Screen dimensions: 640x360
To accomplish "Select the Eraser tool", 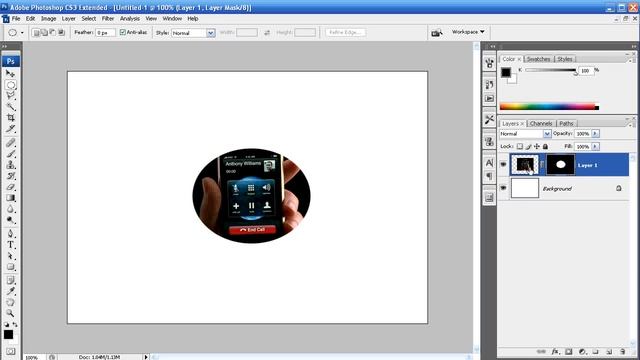I will (x=11, y=187).
